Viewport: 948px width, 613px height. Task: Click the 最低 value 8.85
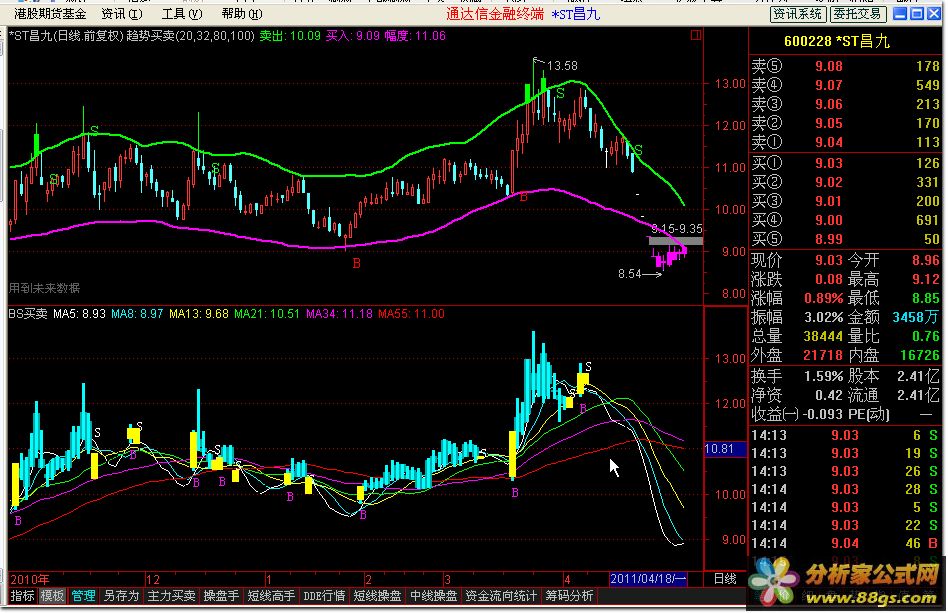[x=926, y=298]
